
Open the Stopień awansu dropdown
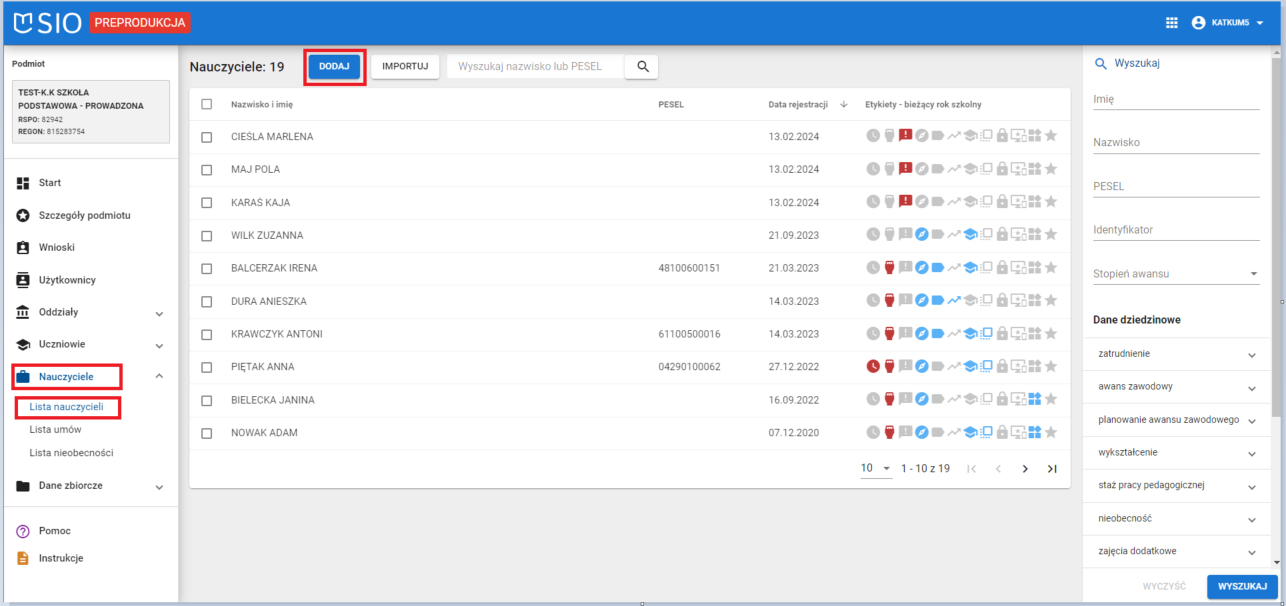point(1176,274)
